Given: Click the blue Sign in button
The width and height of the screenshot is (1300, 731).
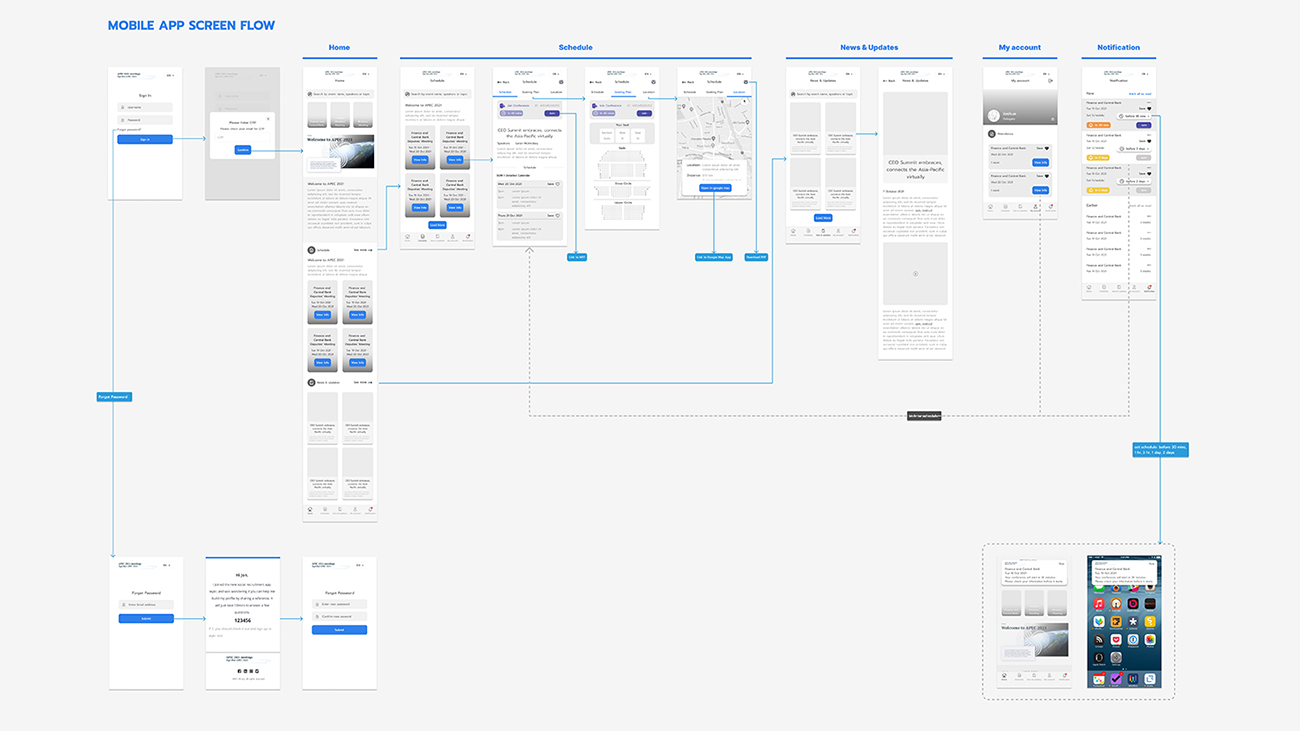Looking at the screenshot, I should tap(145, 140).
